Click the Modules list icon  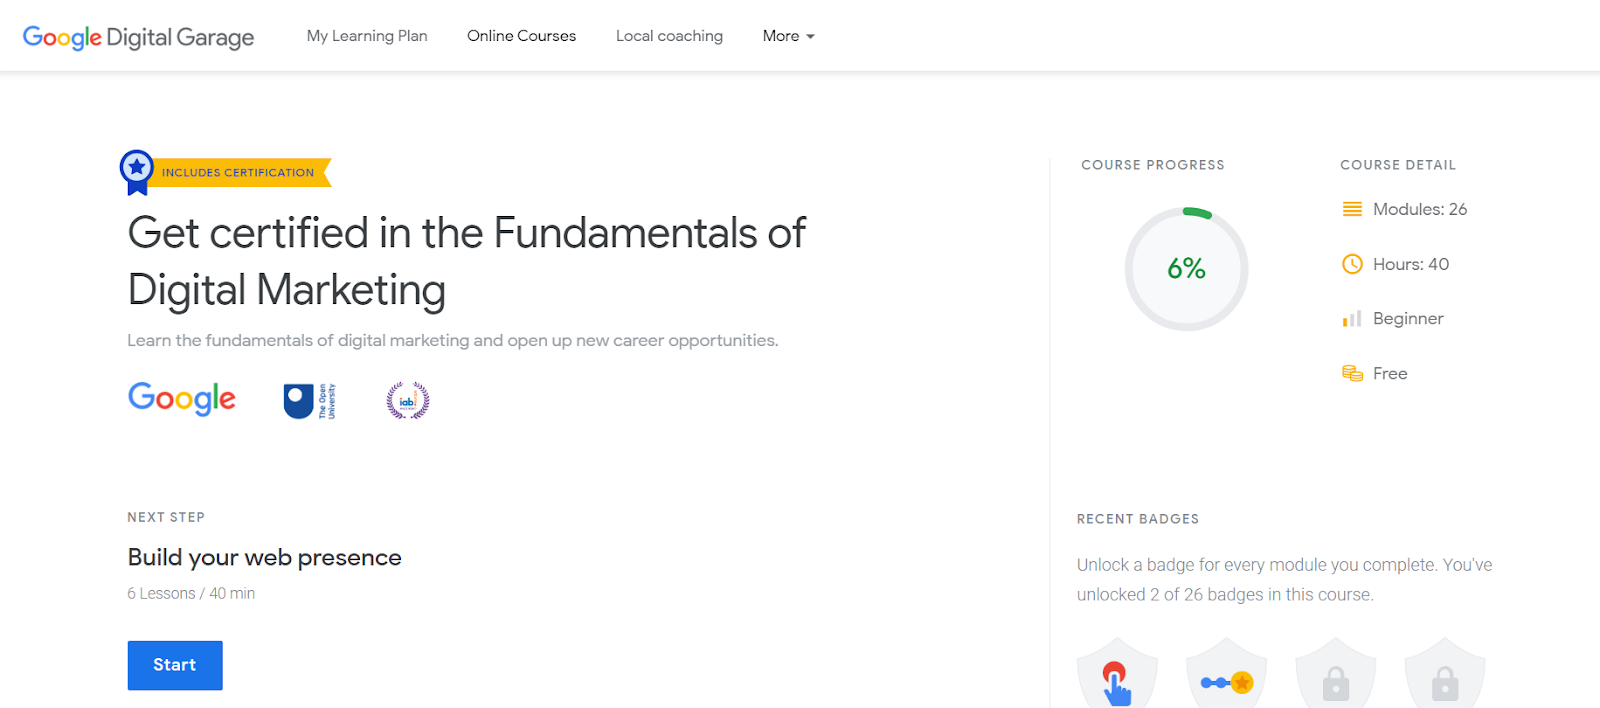(1352, 209)
